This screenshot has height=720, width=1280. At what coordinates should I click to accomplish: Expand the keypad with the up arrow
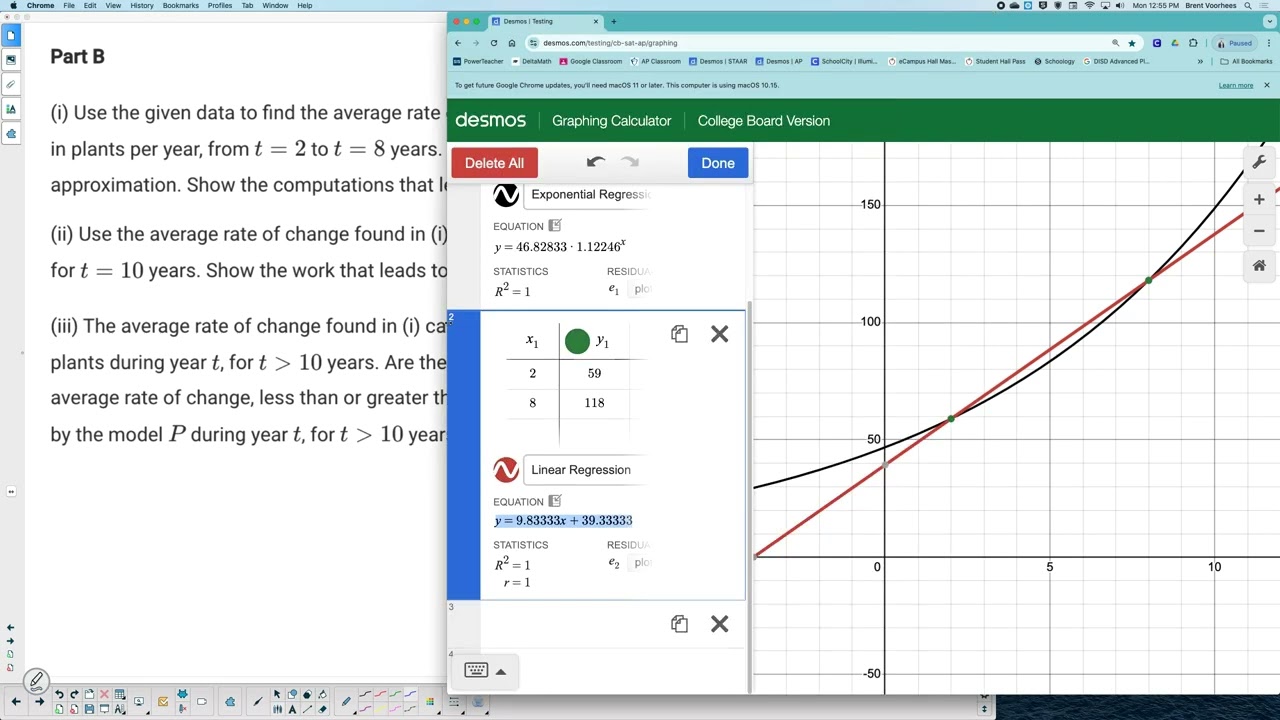click(x=501, y=672)
